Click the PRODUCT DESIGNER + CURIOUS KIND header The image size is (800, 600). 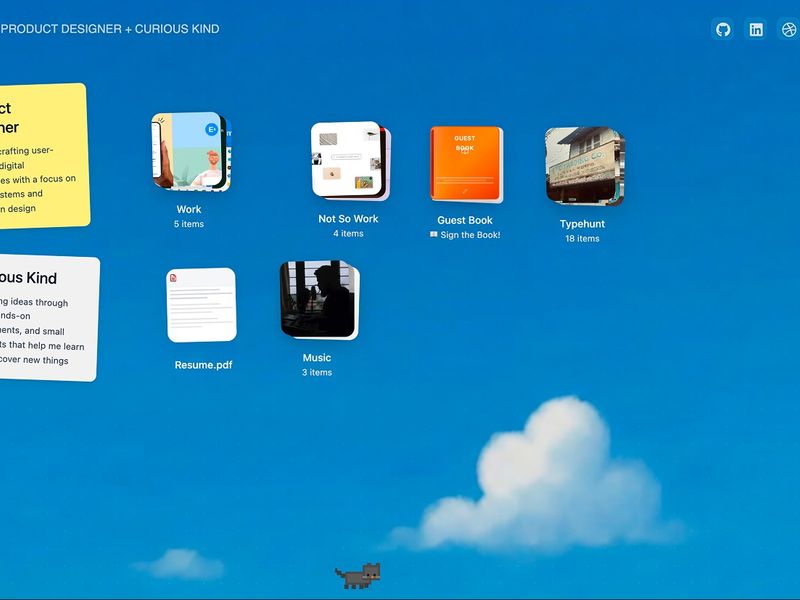point(110,29)
